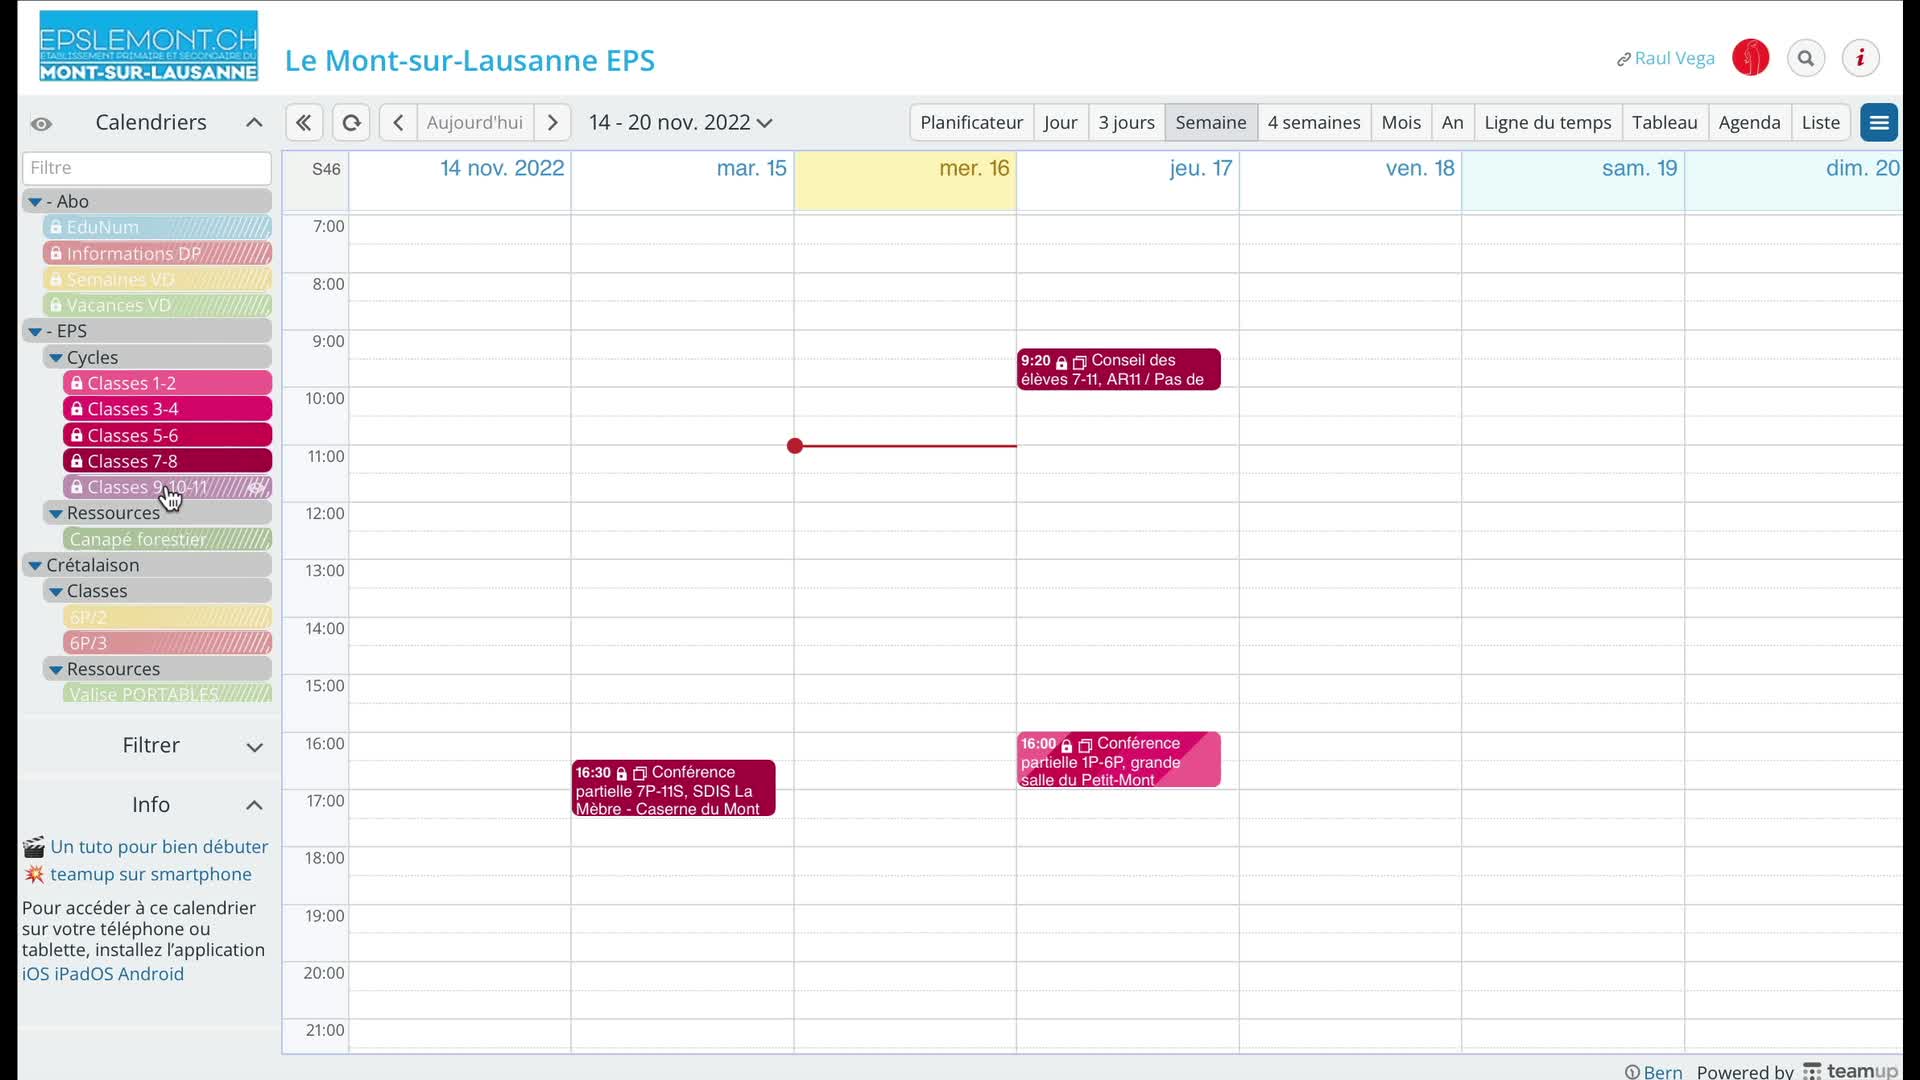
Task: Click the refresh calendar icon
Action: point(351,122)
